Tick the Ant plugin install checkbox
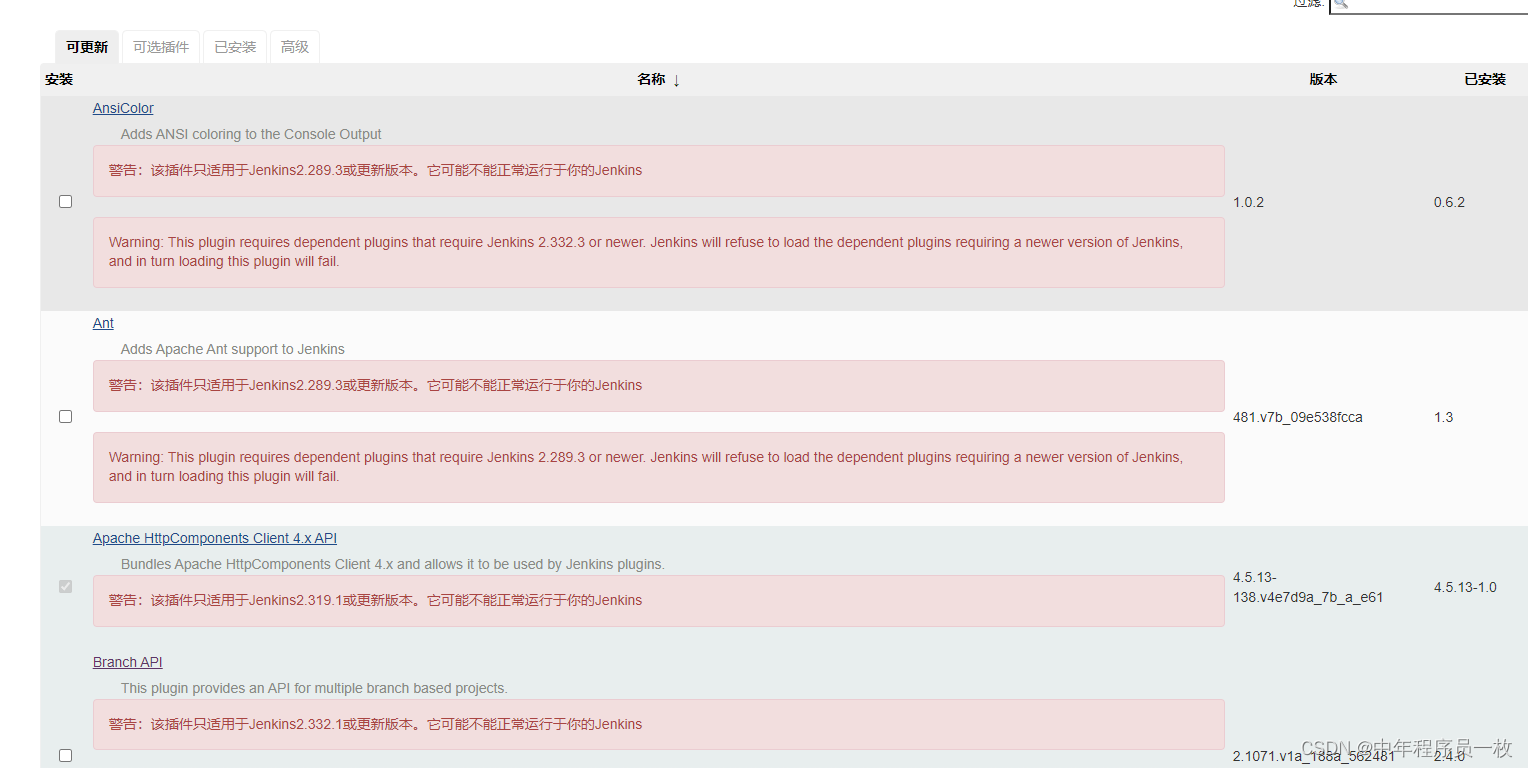 pos(66,416)
